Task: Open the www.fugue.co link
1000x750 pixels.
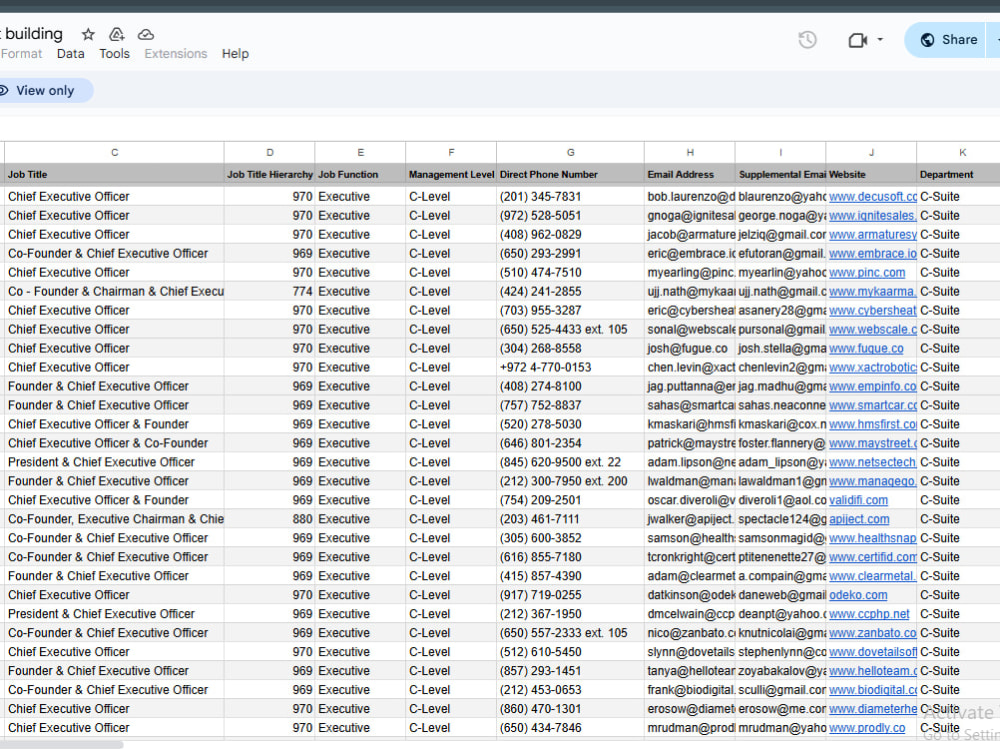Action: tap(866, 348)
